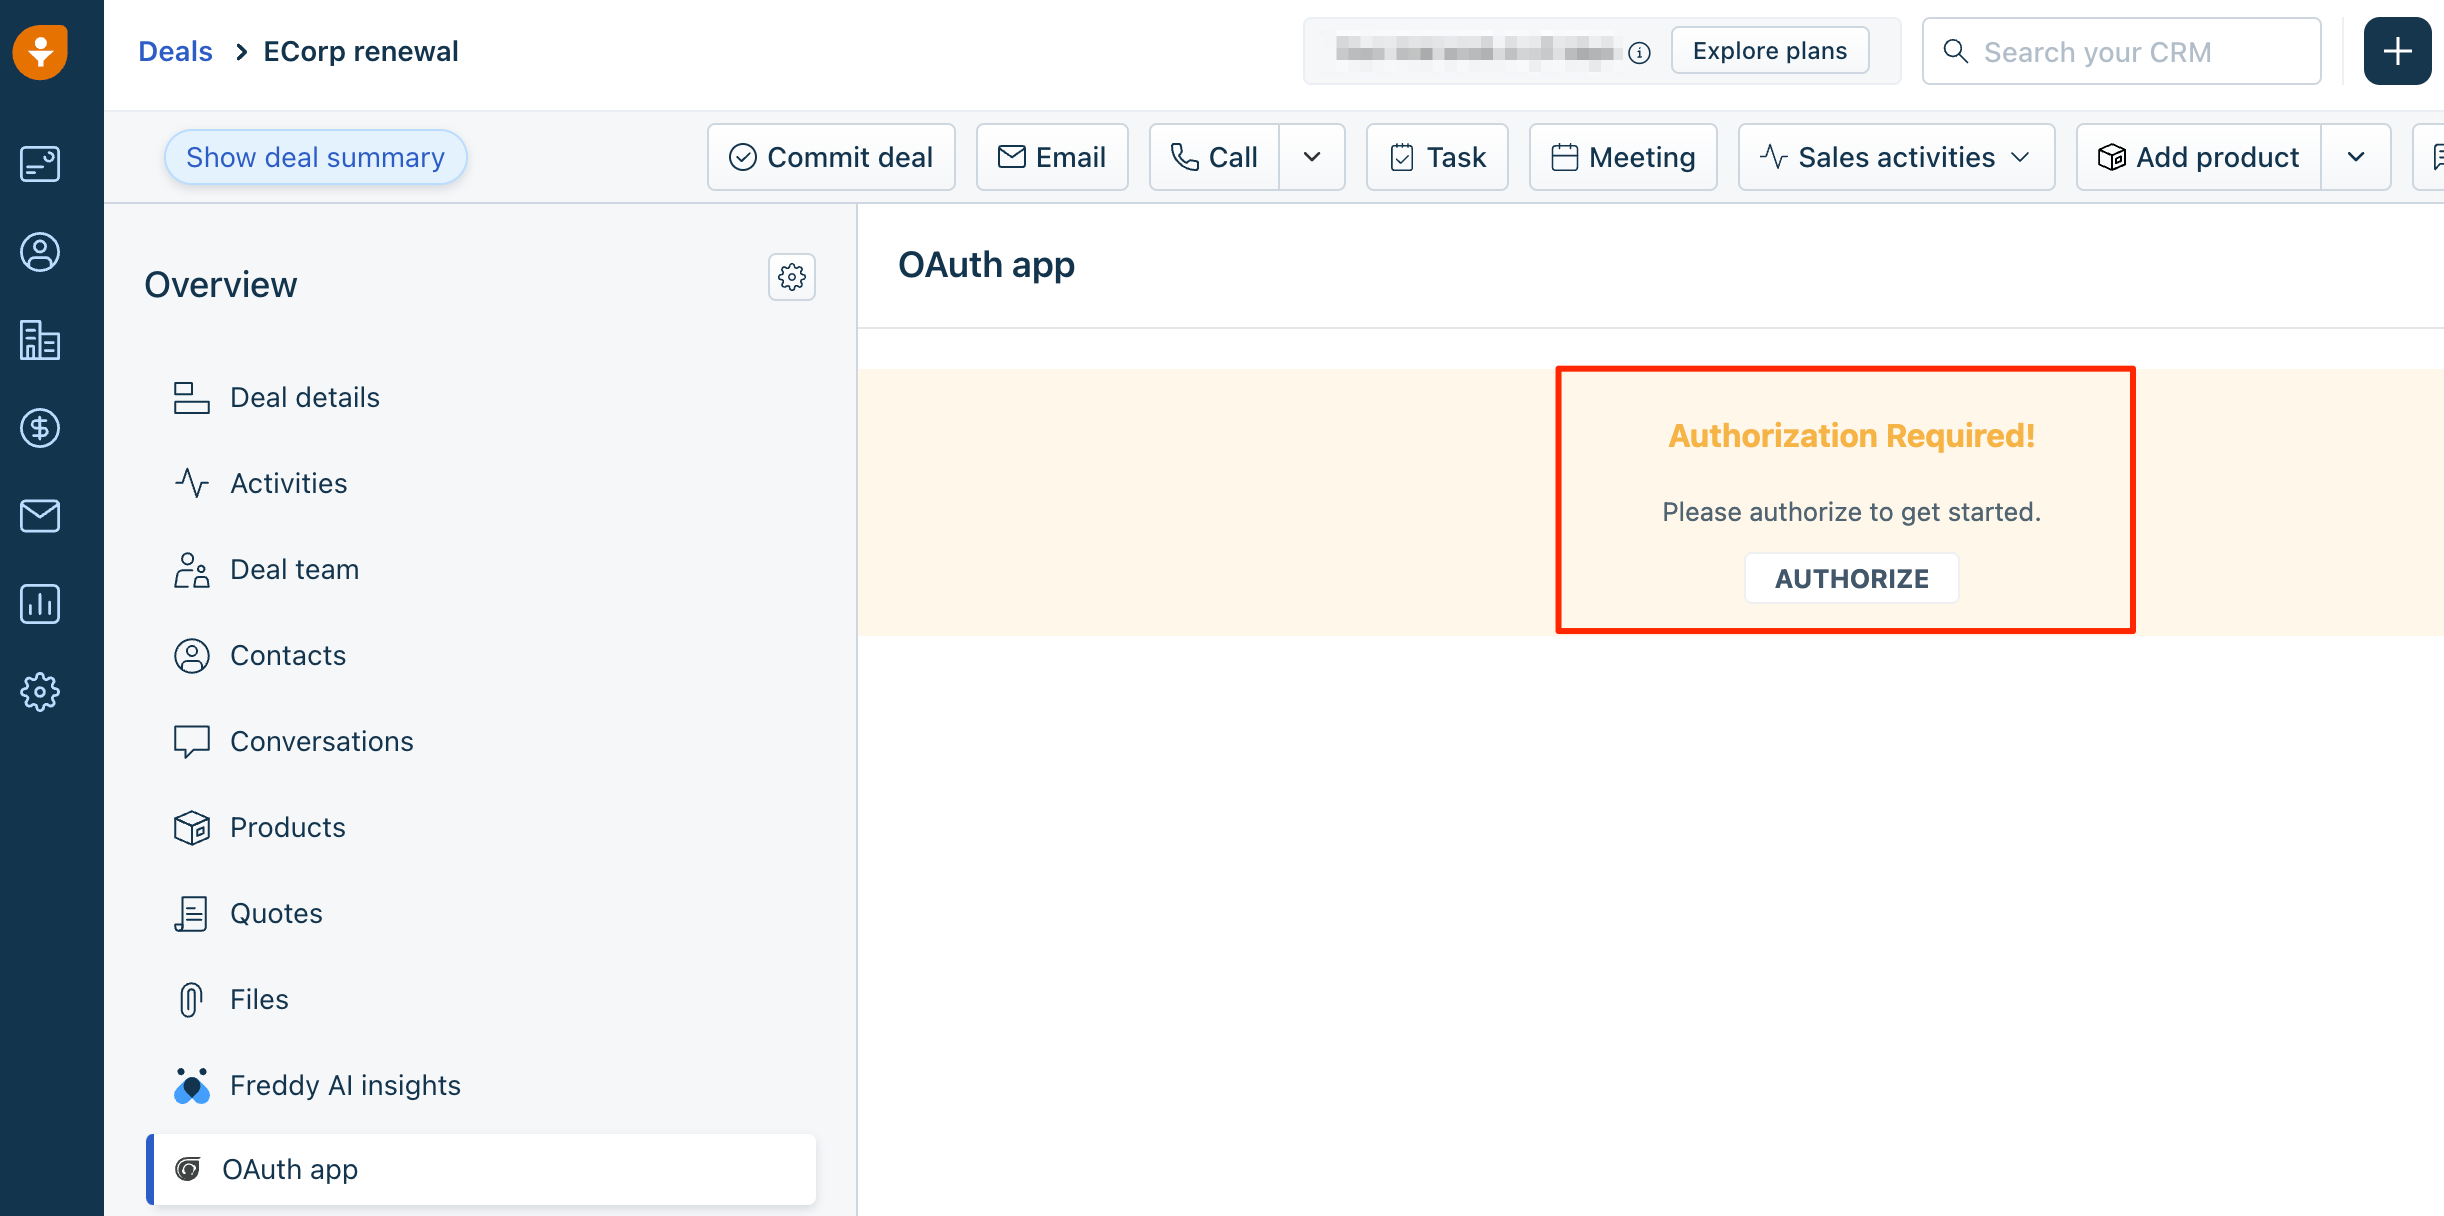Open Deals via the dollar sign icon
This screenshot has width=2444, height=1216.
[x=39, y=428]
